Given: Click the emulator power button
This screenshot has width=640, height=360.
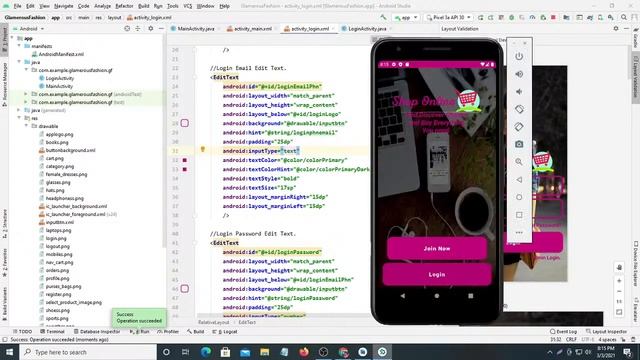Looking at the screenshot, I should point(519,56).
